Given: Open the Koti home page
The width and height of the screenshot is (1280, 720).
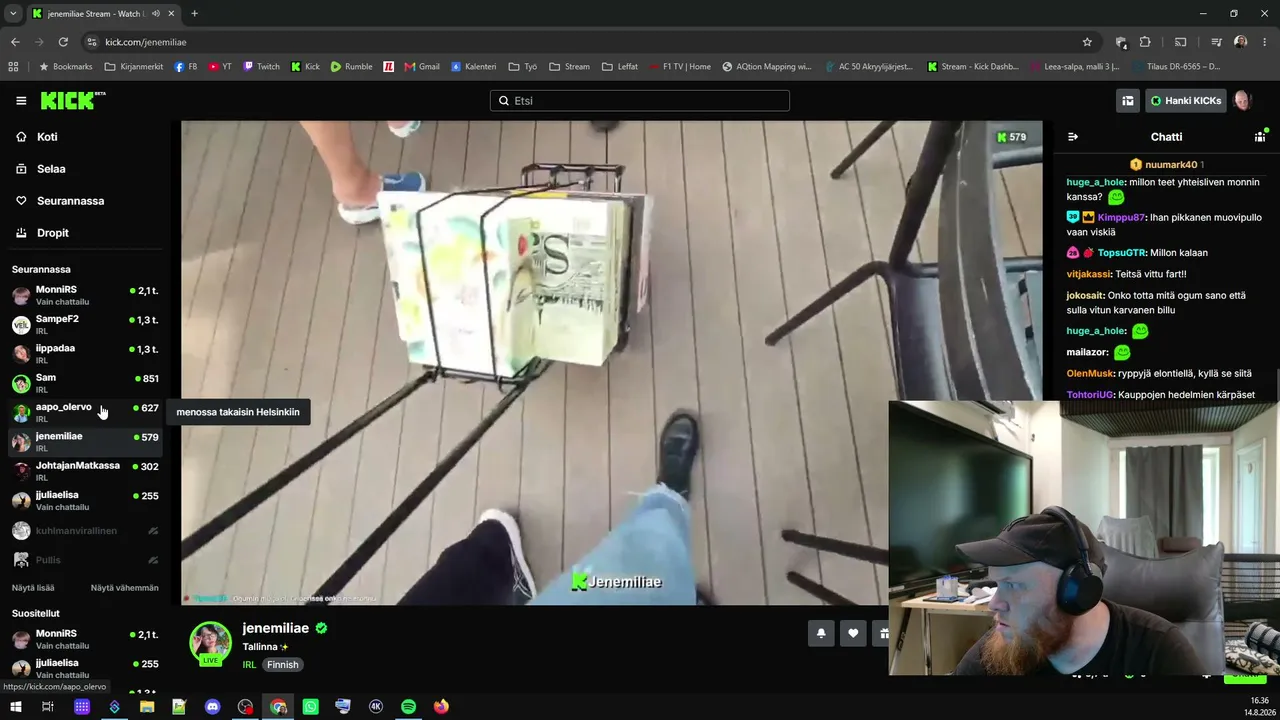Looking at the screenshot, I should 47,137.
